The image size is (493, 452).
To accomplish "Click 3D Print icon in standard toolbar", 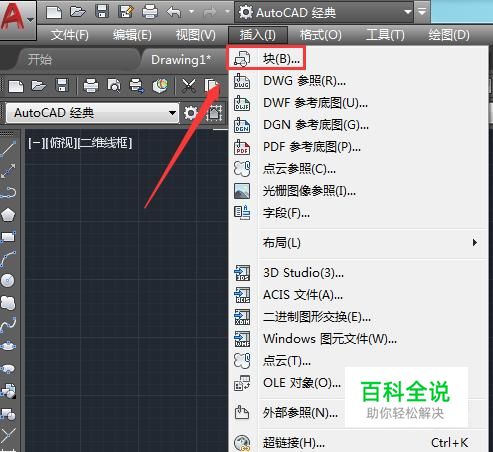I will click(x=160, y=86).
